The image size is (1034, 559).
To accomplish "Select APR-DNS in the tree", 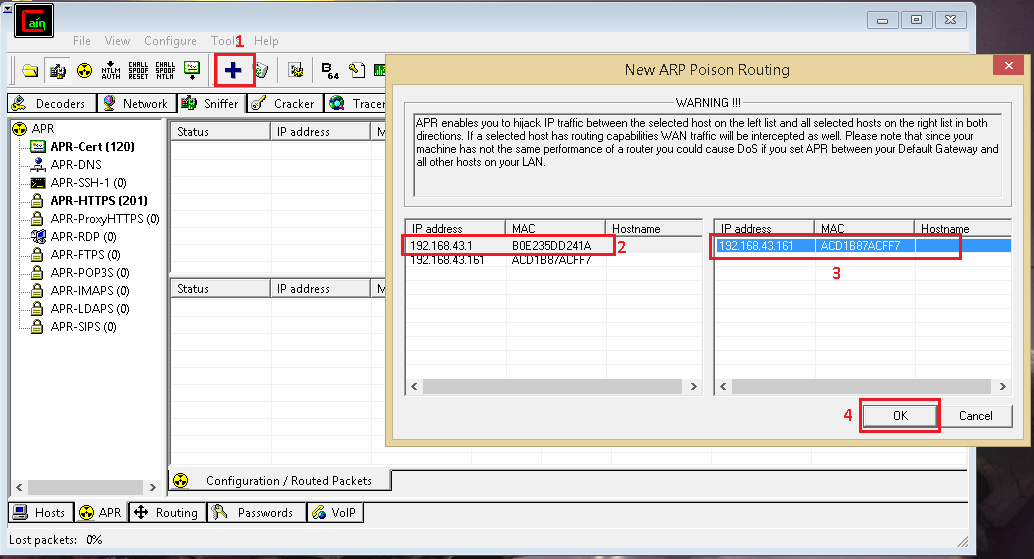I will click(x=76, y=164).
